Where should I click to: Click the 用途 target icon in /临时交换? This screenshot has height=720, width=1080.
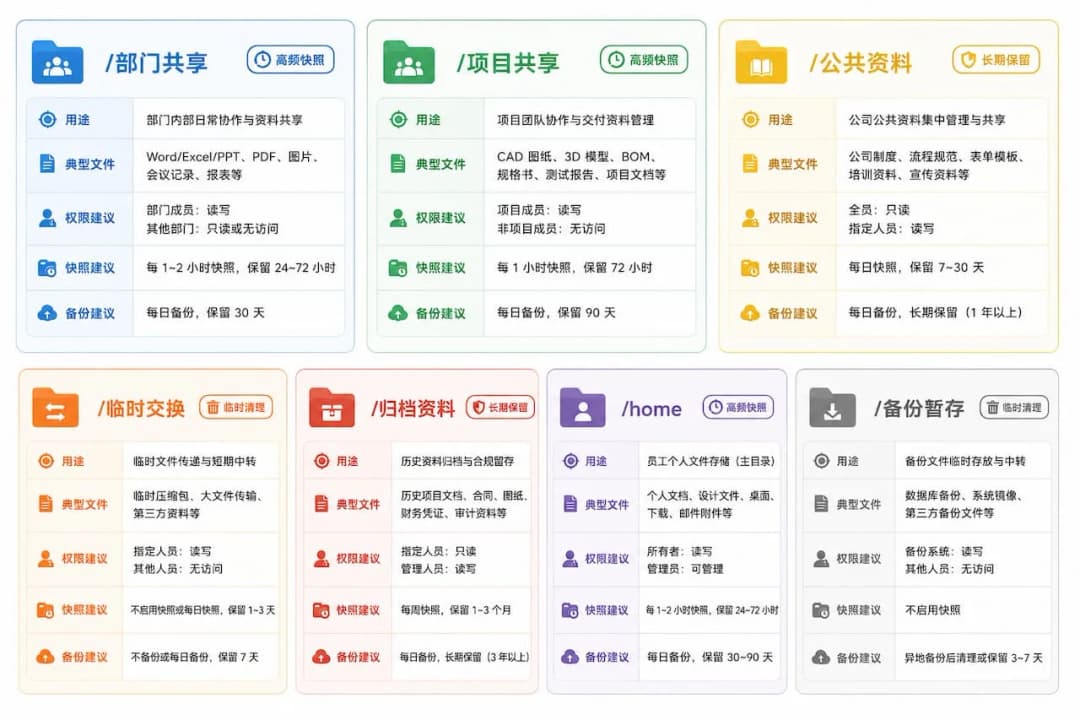point(45,461)
